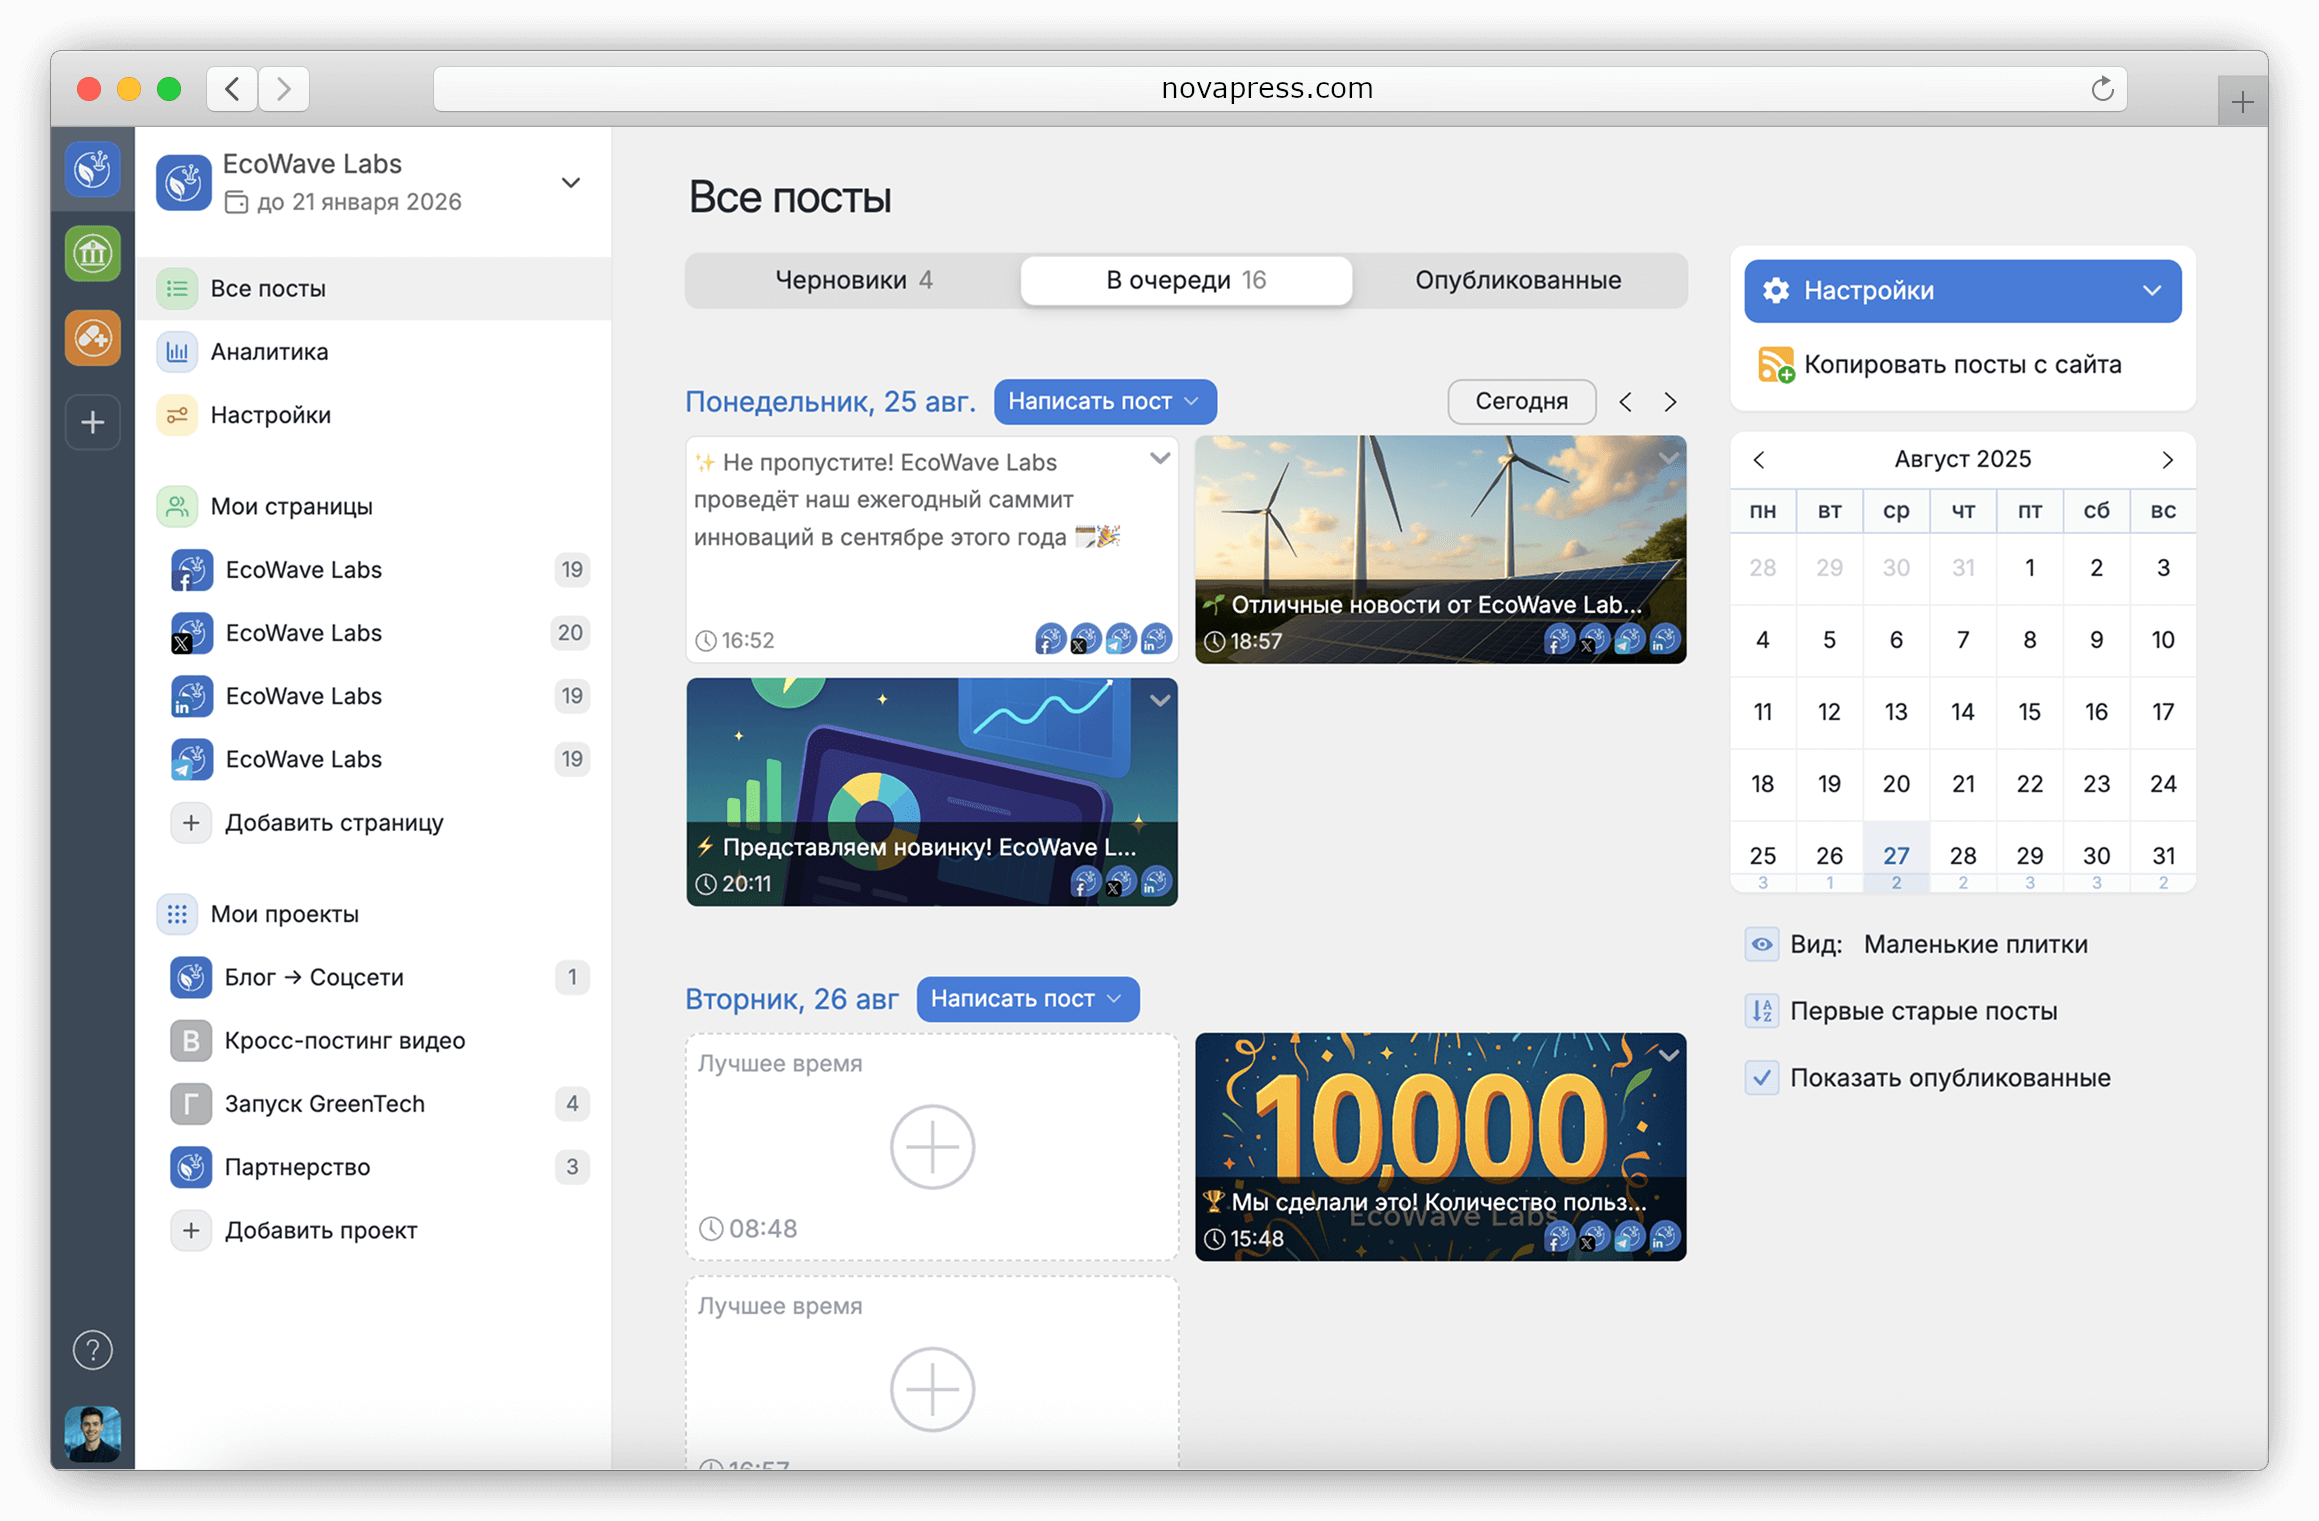The image size is (2319, 1521).
Task: Open the user profile avatar
Action: tap(93, 1433)
